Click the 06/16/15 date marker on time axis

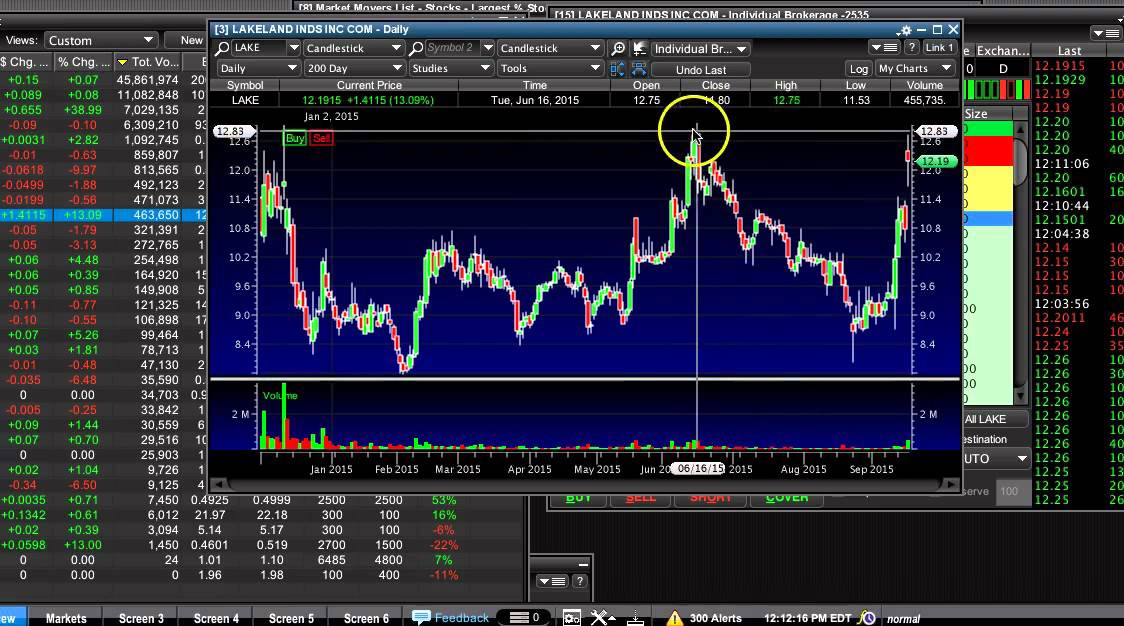[697, 468]
